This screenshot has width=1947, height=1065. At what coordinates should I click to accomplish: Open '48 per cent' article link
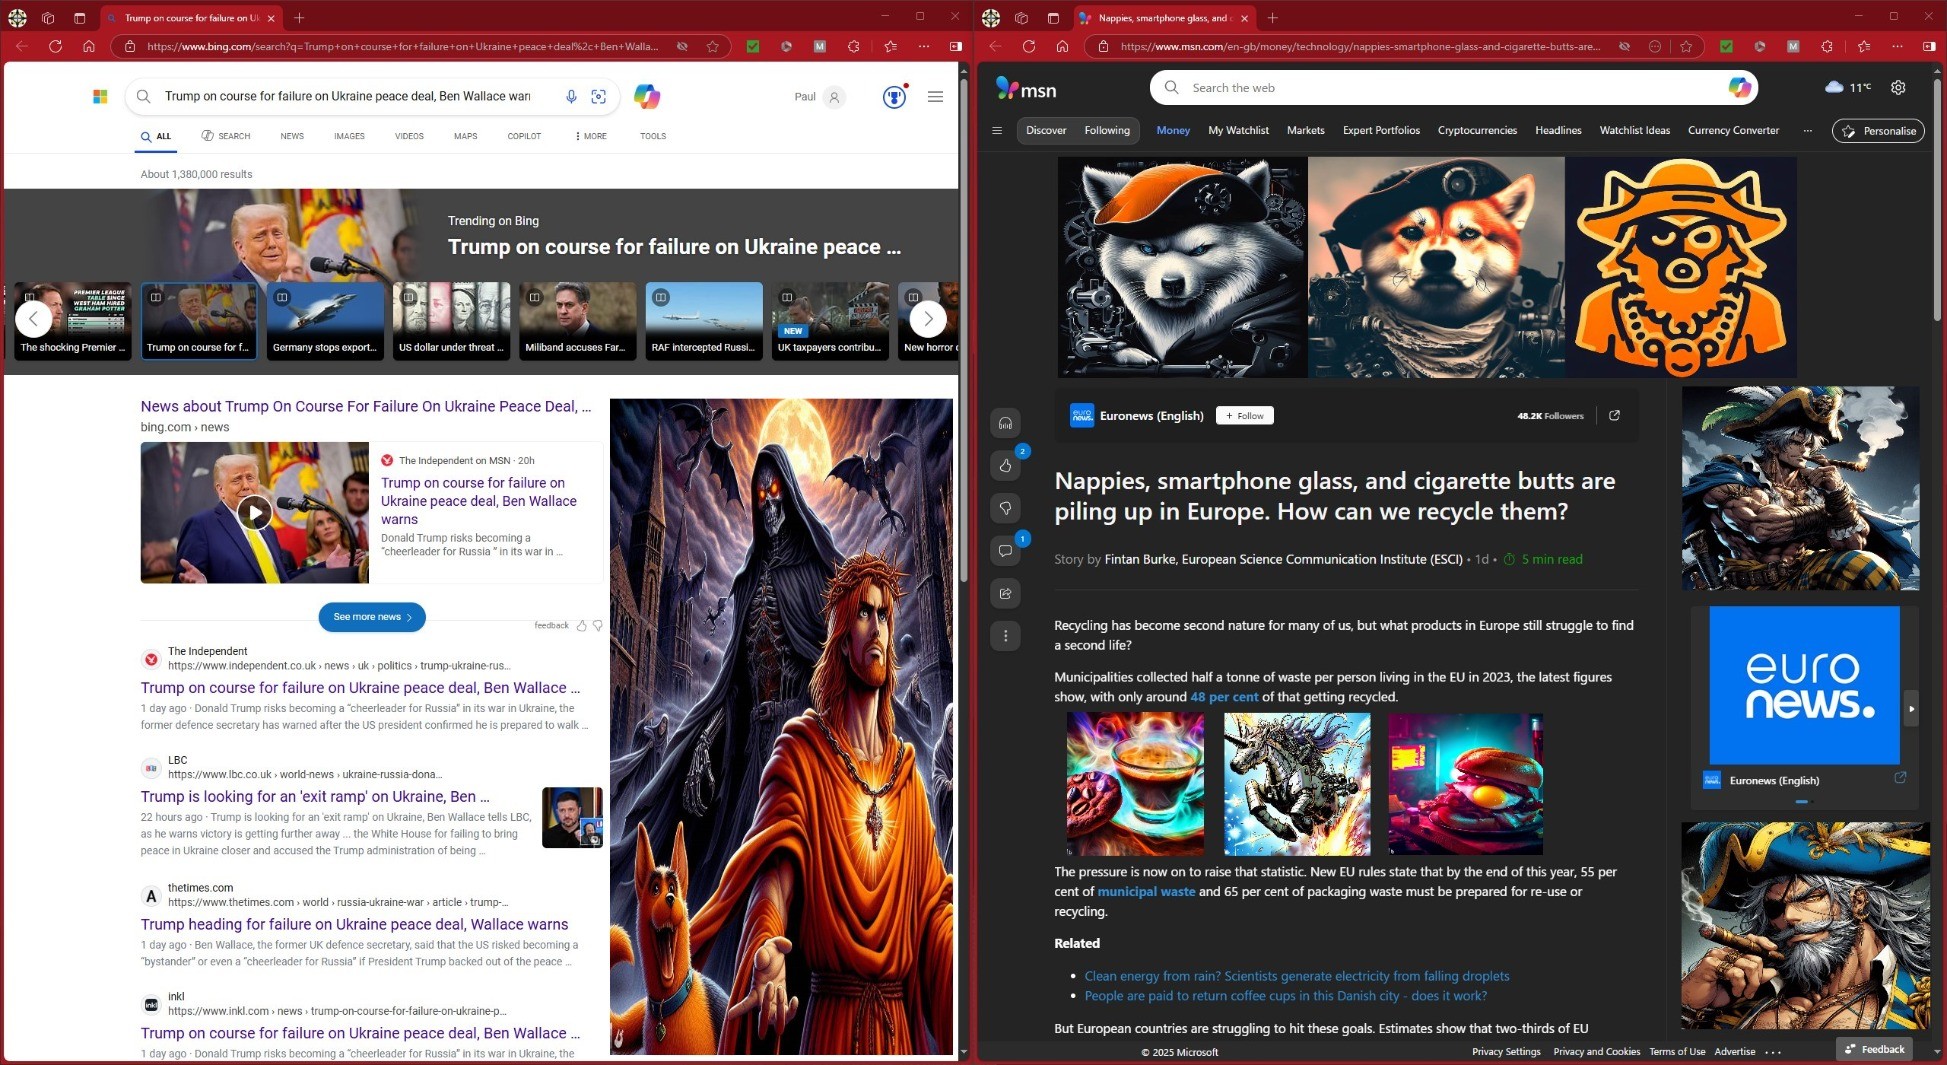(1224, 697)
